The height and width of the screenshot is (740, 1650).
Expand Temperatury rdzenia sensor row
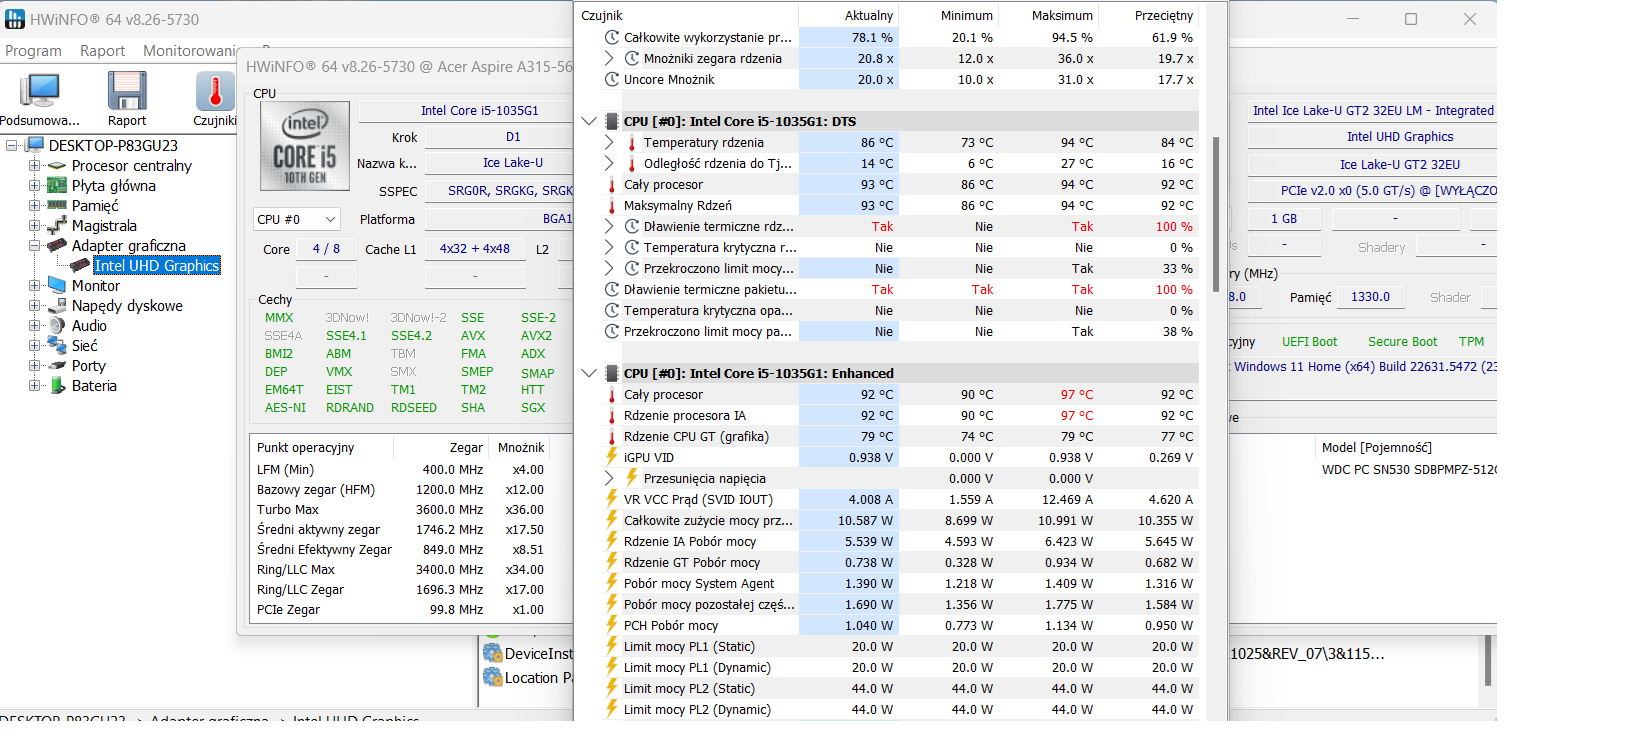[x=609, y=143]
